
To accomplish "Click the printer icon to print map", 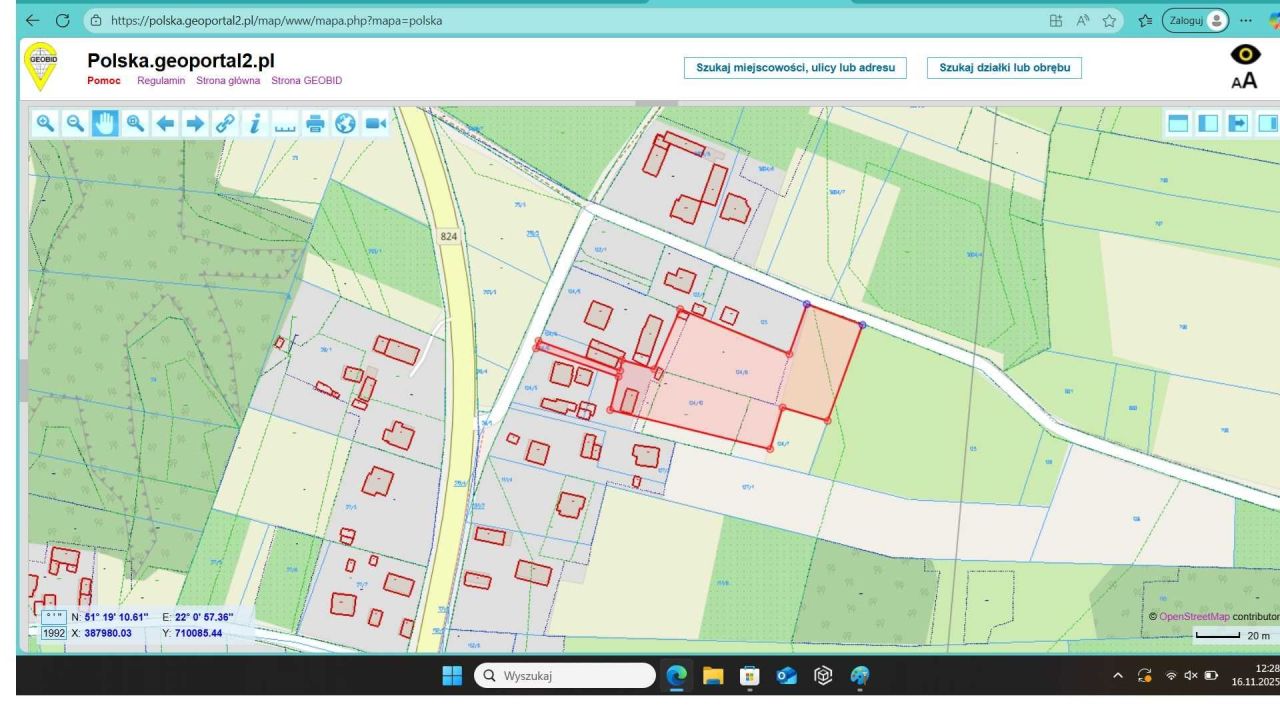I will point(315,123).
